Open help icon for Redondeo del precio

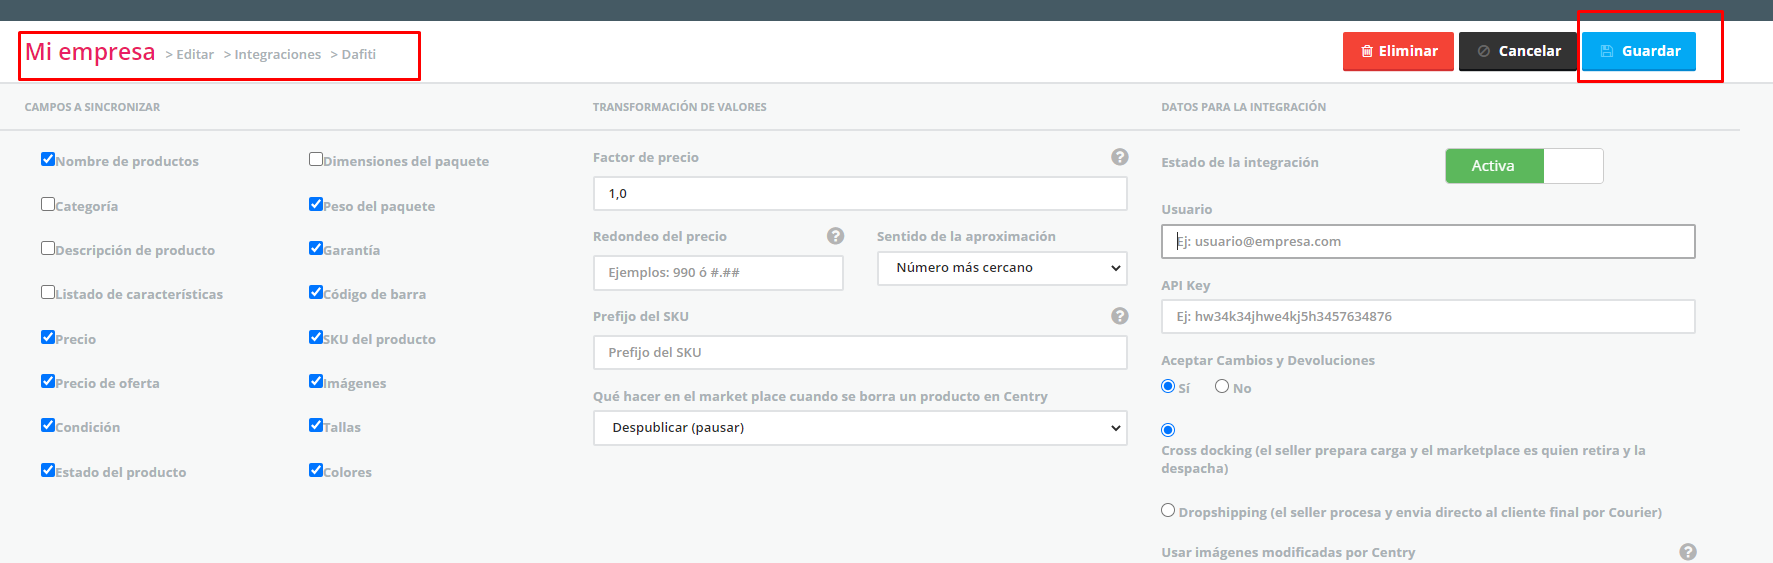click(x=836, y=236)
